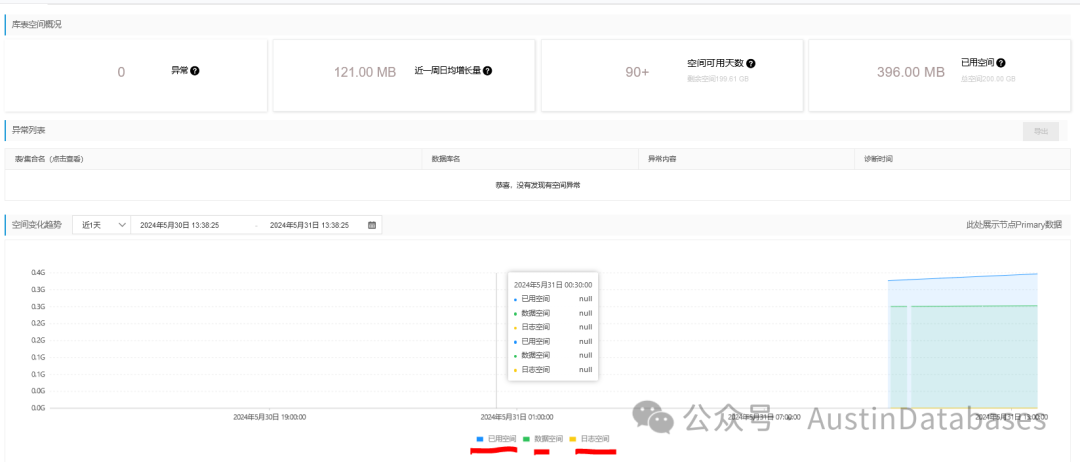Image resolution: width=1080 pixels, height=462 pixels.
Task: Click the 396.00 MB used space value
Action: 911,72
